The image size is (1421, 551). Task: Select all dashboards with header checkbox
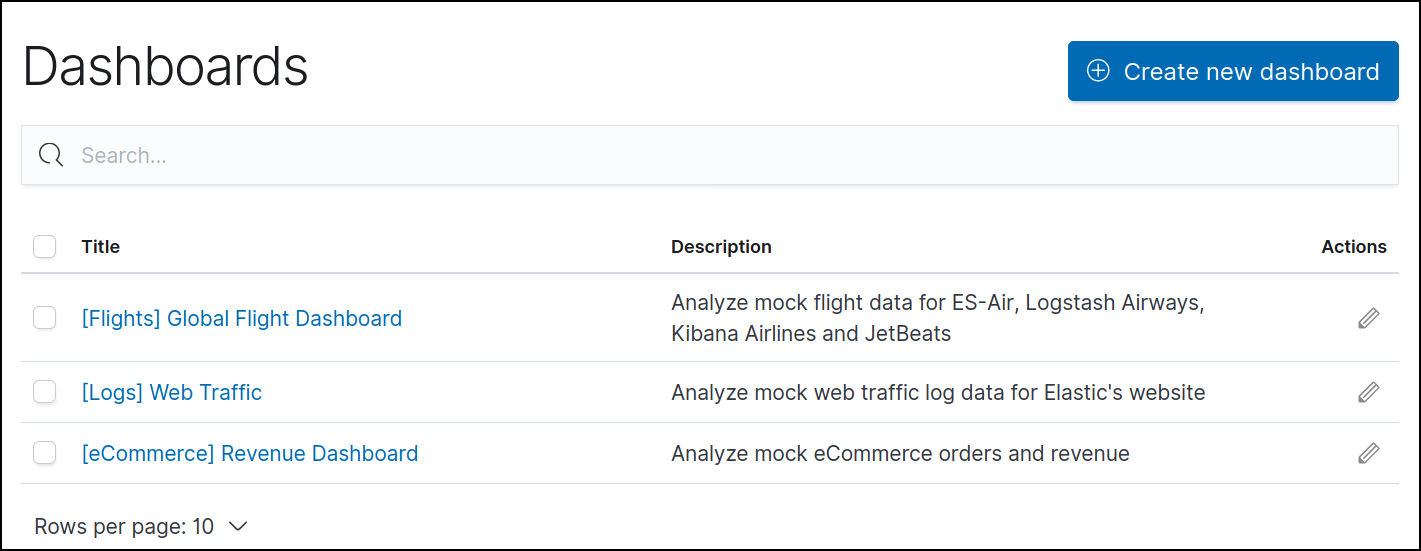[x=45, y=246]
